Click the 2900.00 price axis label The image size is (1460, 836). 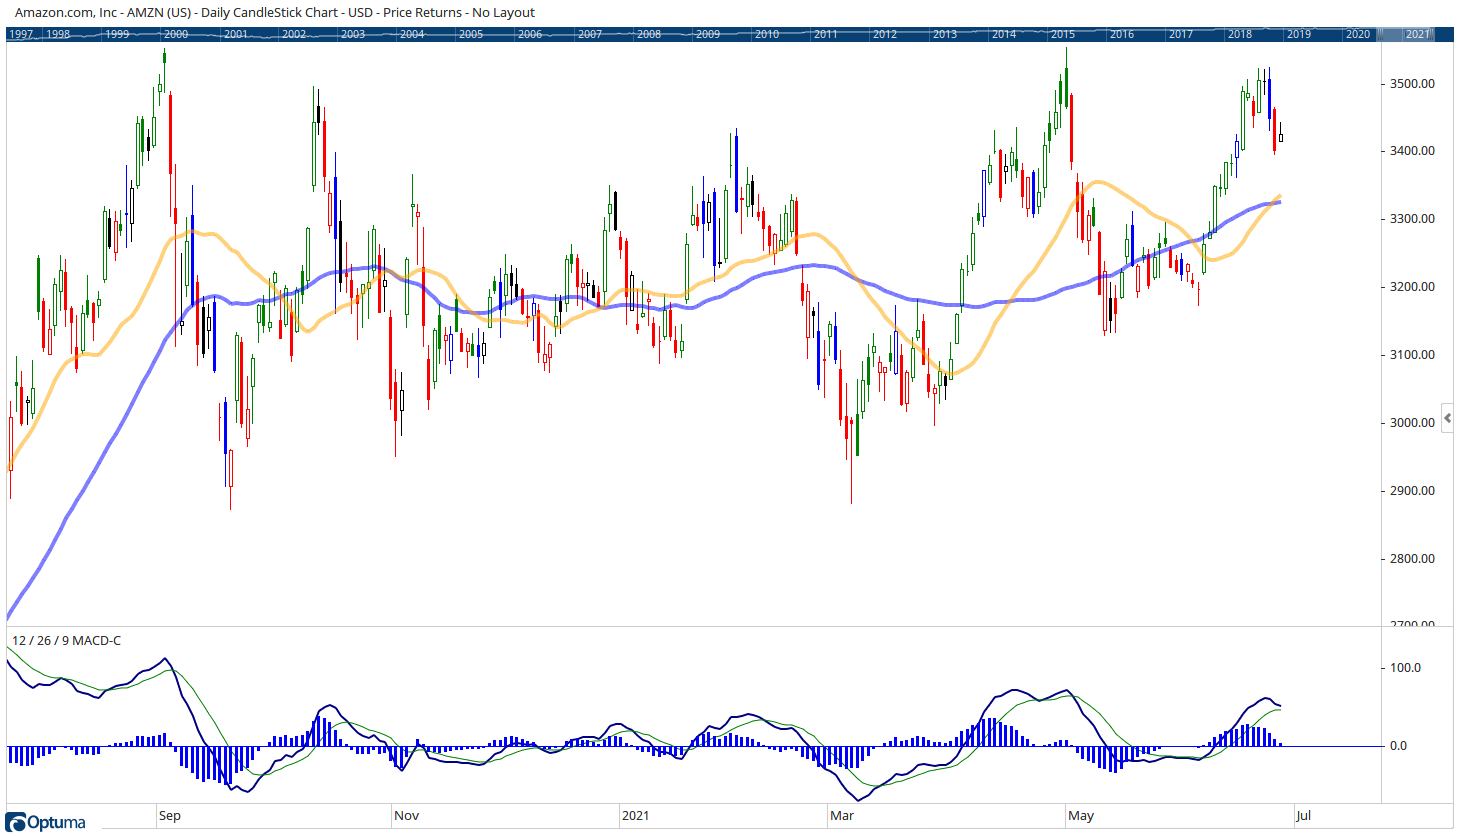[1412, 491]
